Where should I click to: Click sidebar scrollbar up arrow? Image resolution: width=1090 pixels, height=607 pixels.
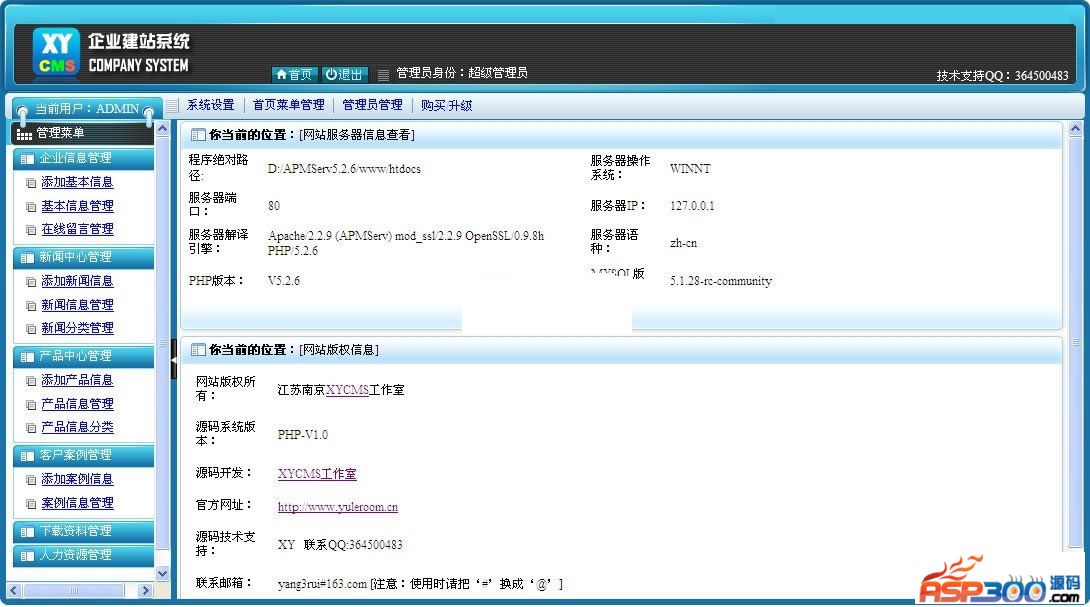[163, 129]
